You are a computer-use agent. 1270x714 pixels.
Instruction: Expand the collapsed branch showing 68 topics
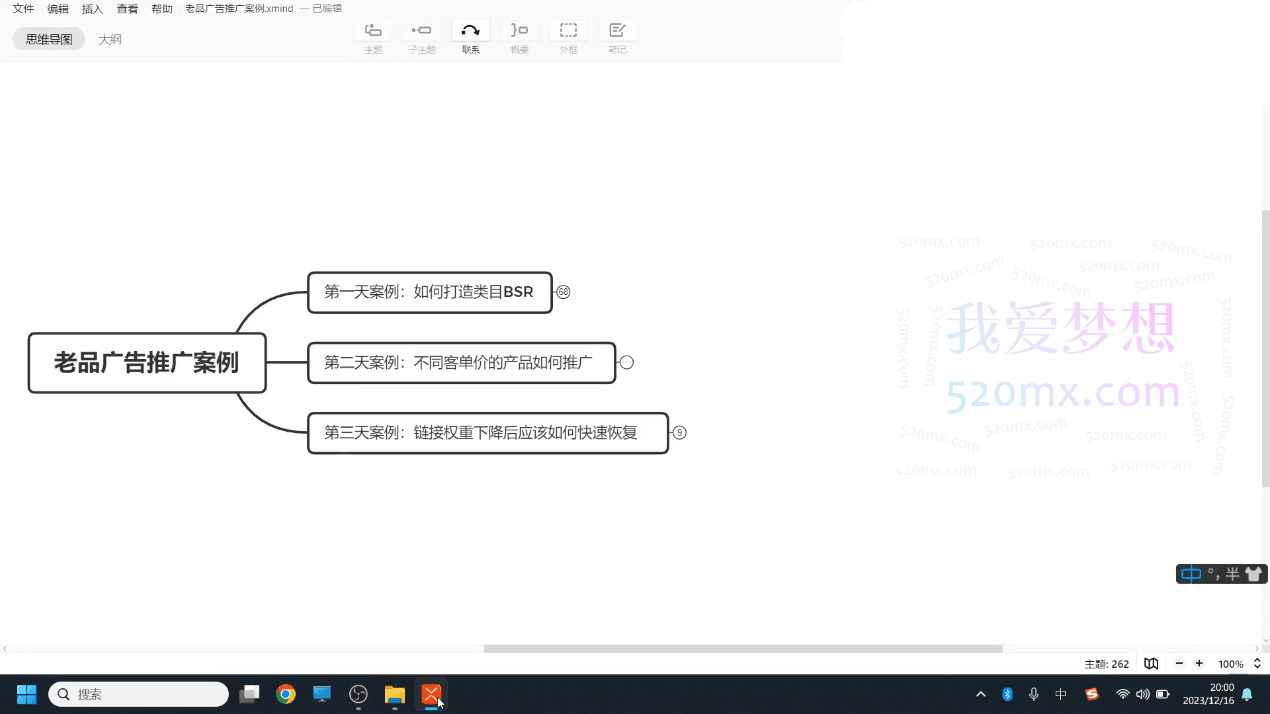coord(563,292)
